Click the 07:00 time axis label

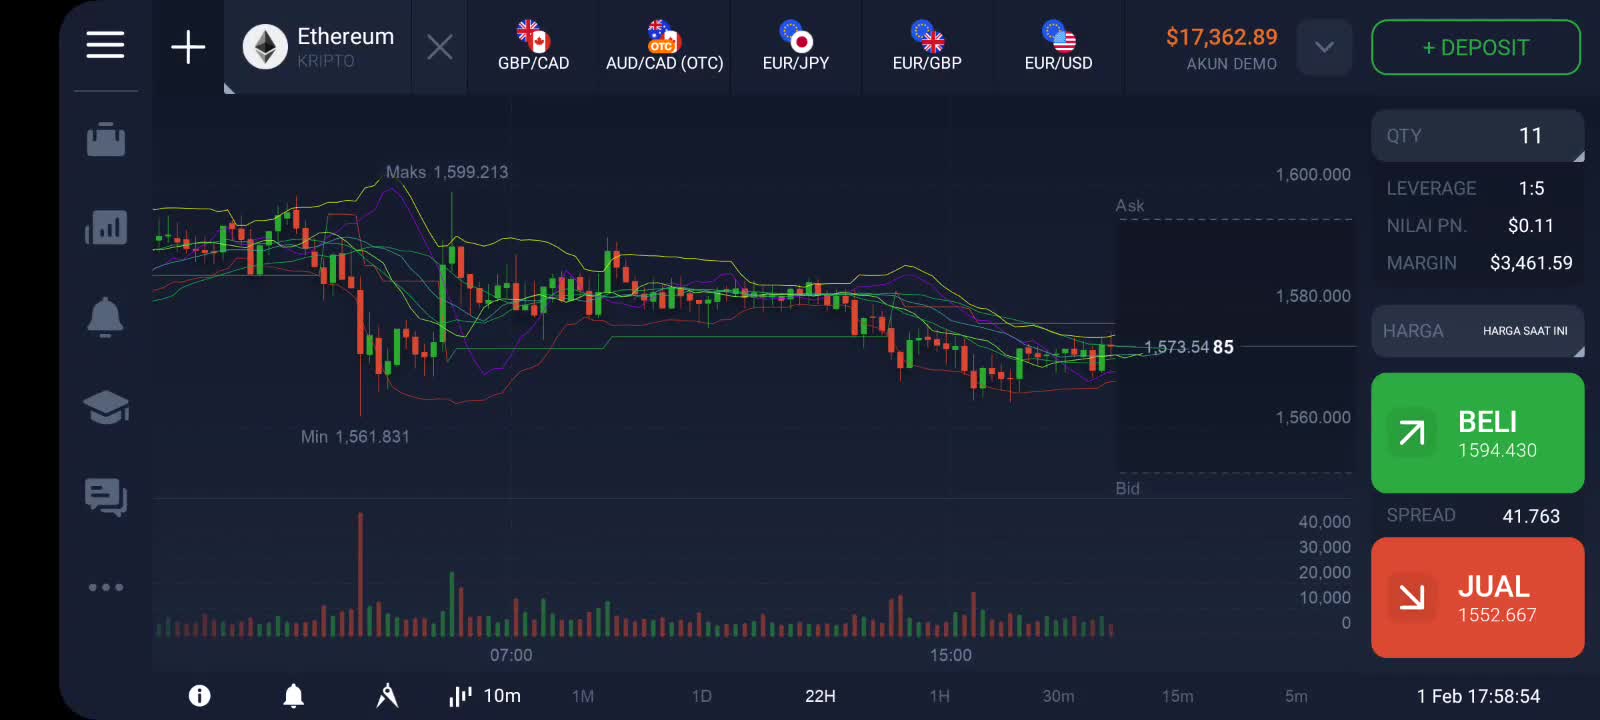511,655
